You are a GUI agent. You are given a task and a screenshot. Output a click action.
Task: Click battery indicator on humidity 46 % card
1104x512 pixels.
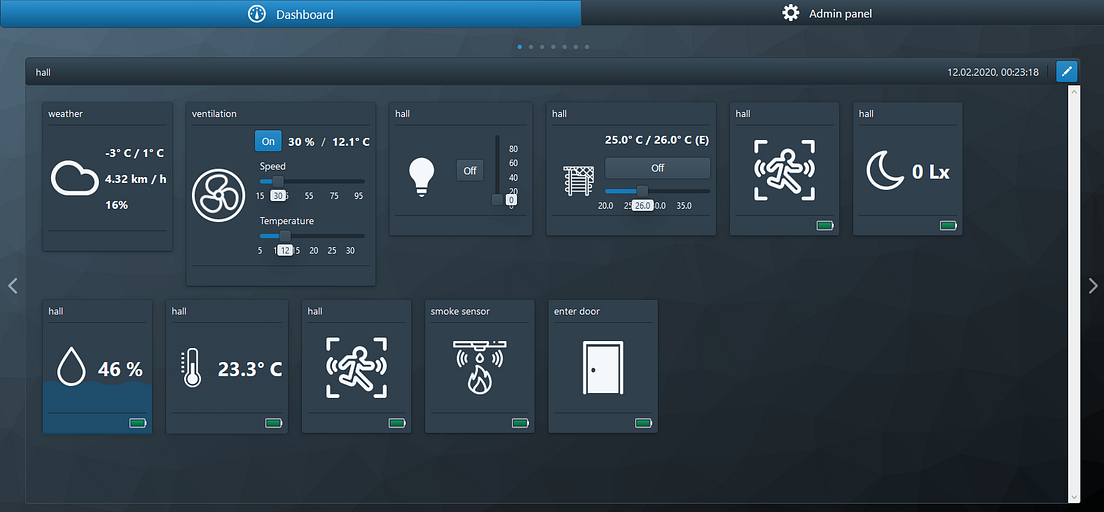point(138,423)
